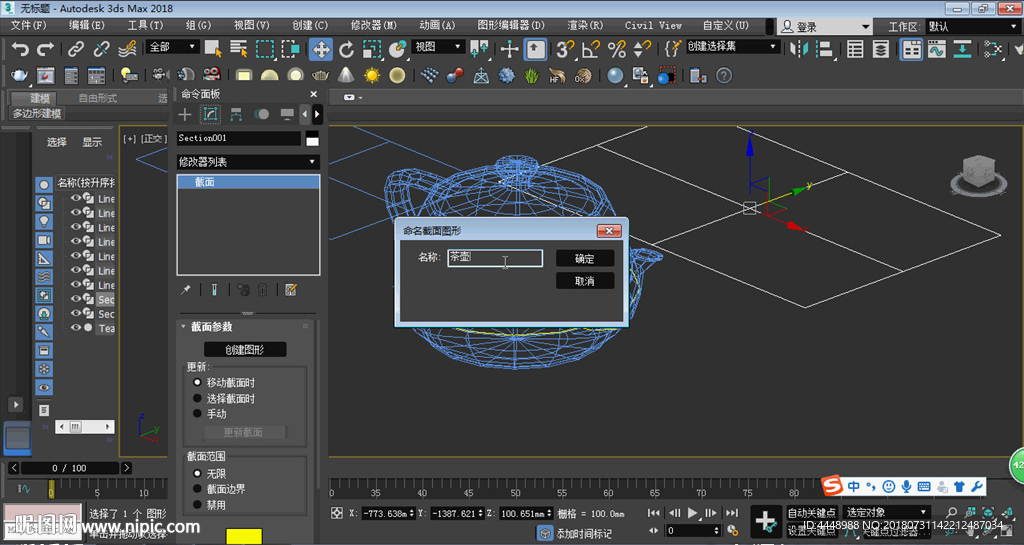This screenshot has height=545, width=1024.
Task: Click the time slider 0 / 100
Action: click(x=70, y=468)
